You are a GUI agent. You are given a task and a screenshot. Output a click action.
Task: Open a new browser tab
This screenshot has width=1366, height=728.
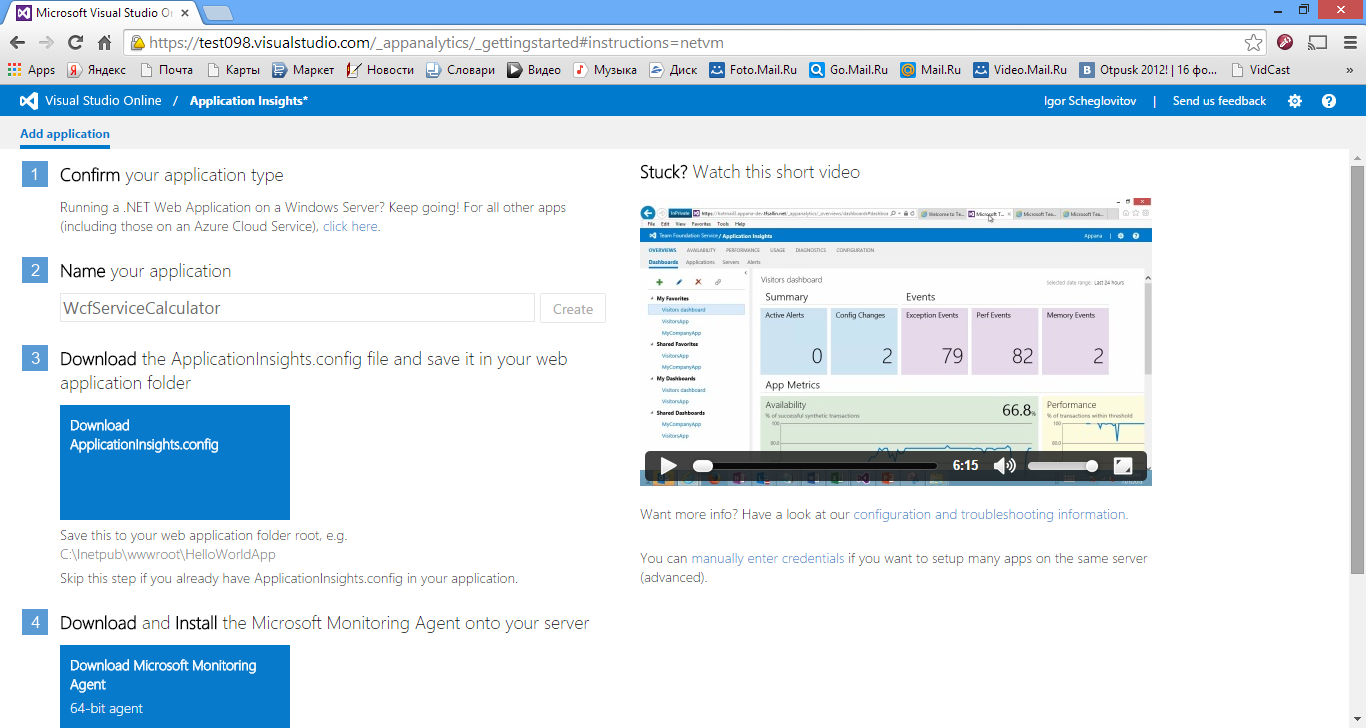pos(218,13)
